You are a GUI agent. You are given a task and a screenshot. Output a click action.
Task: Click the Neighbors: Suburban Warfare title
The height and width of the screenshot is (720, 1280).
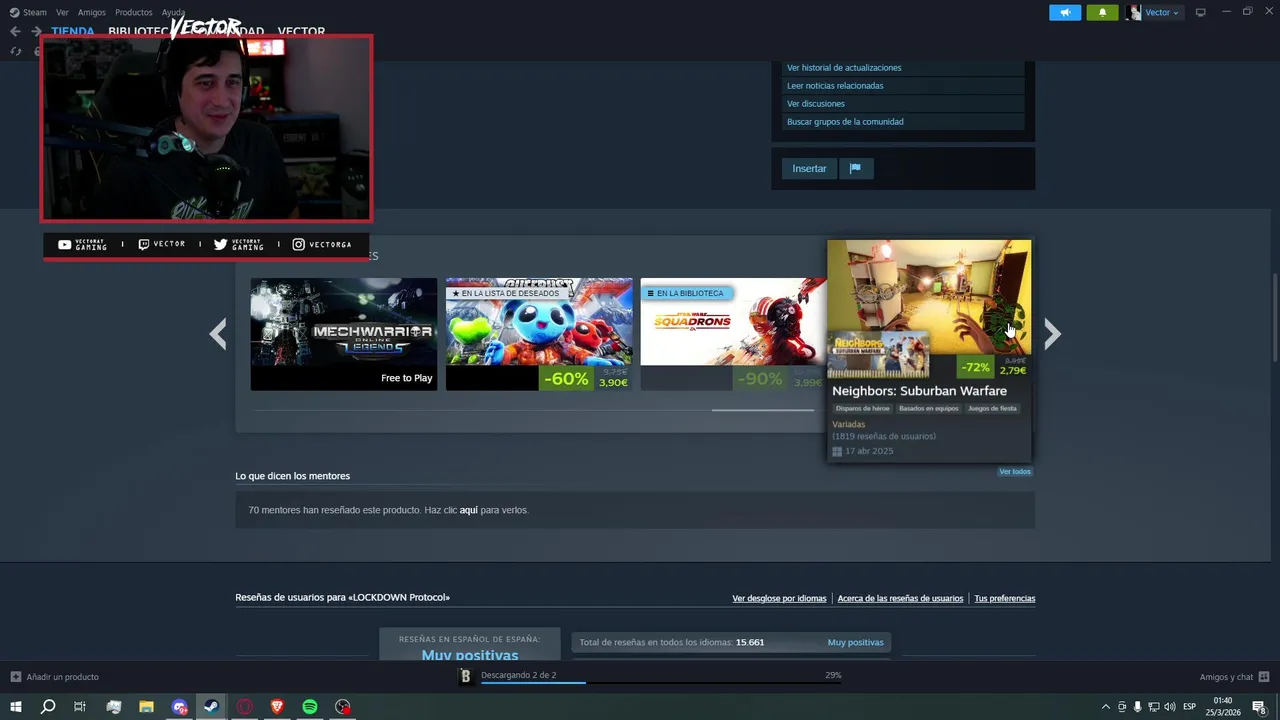coord(919,391)
